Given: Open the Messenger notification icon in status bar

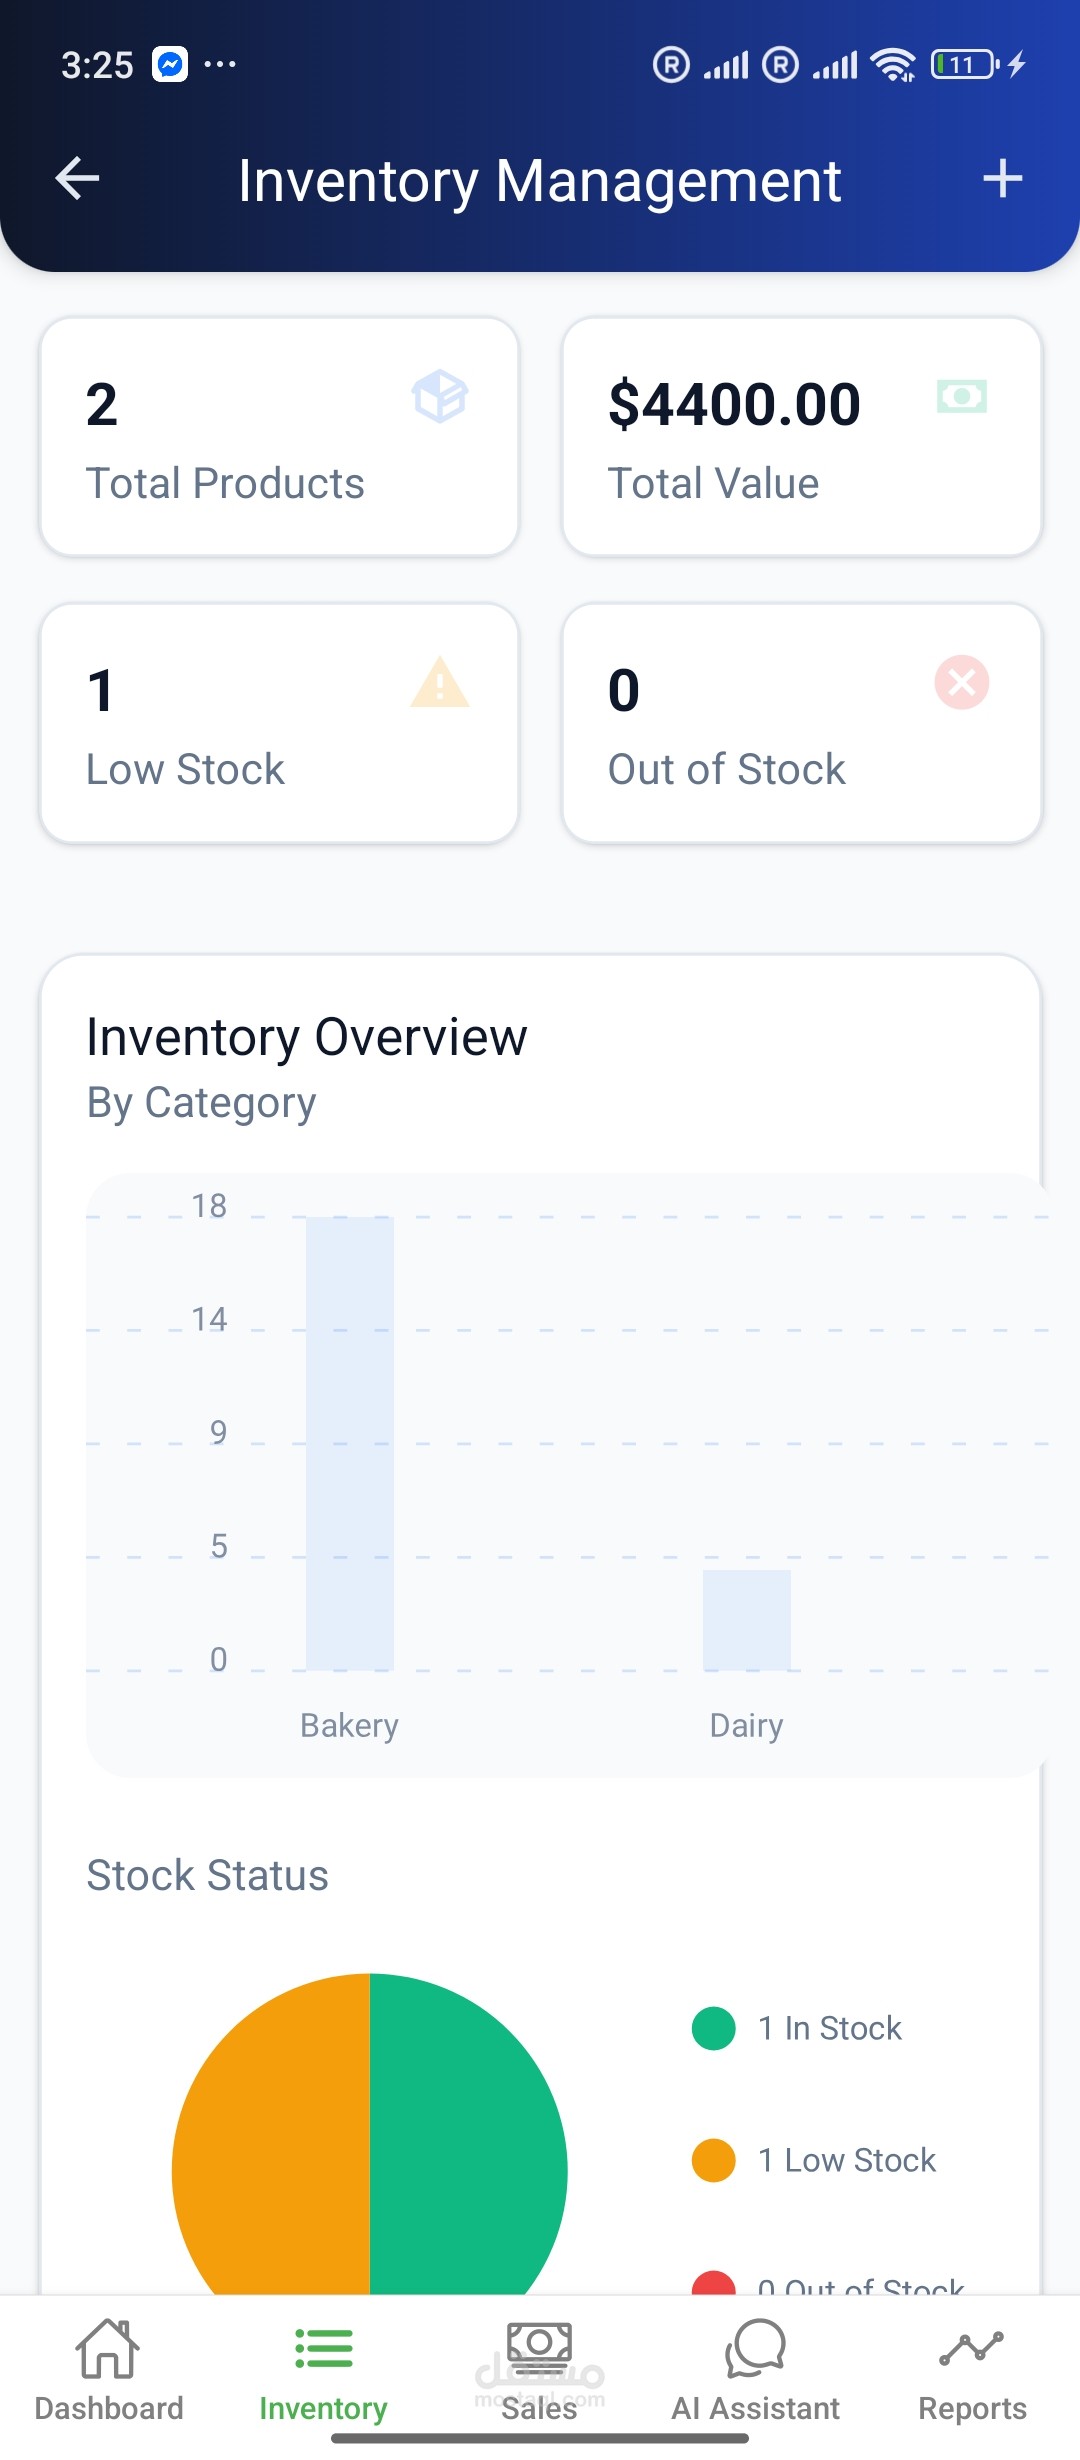Looking at the screenshot, I should coord(170,65).
